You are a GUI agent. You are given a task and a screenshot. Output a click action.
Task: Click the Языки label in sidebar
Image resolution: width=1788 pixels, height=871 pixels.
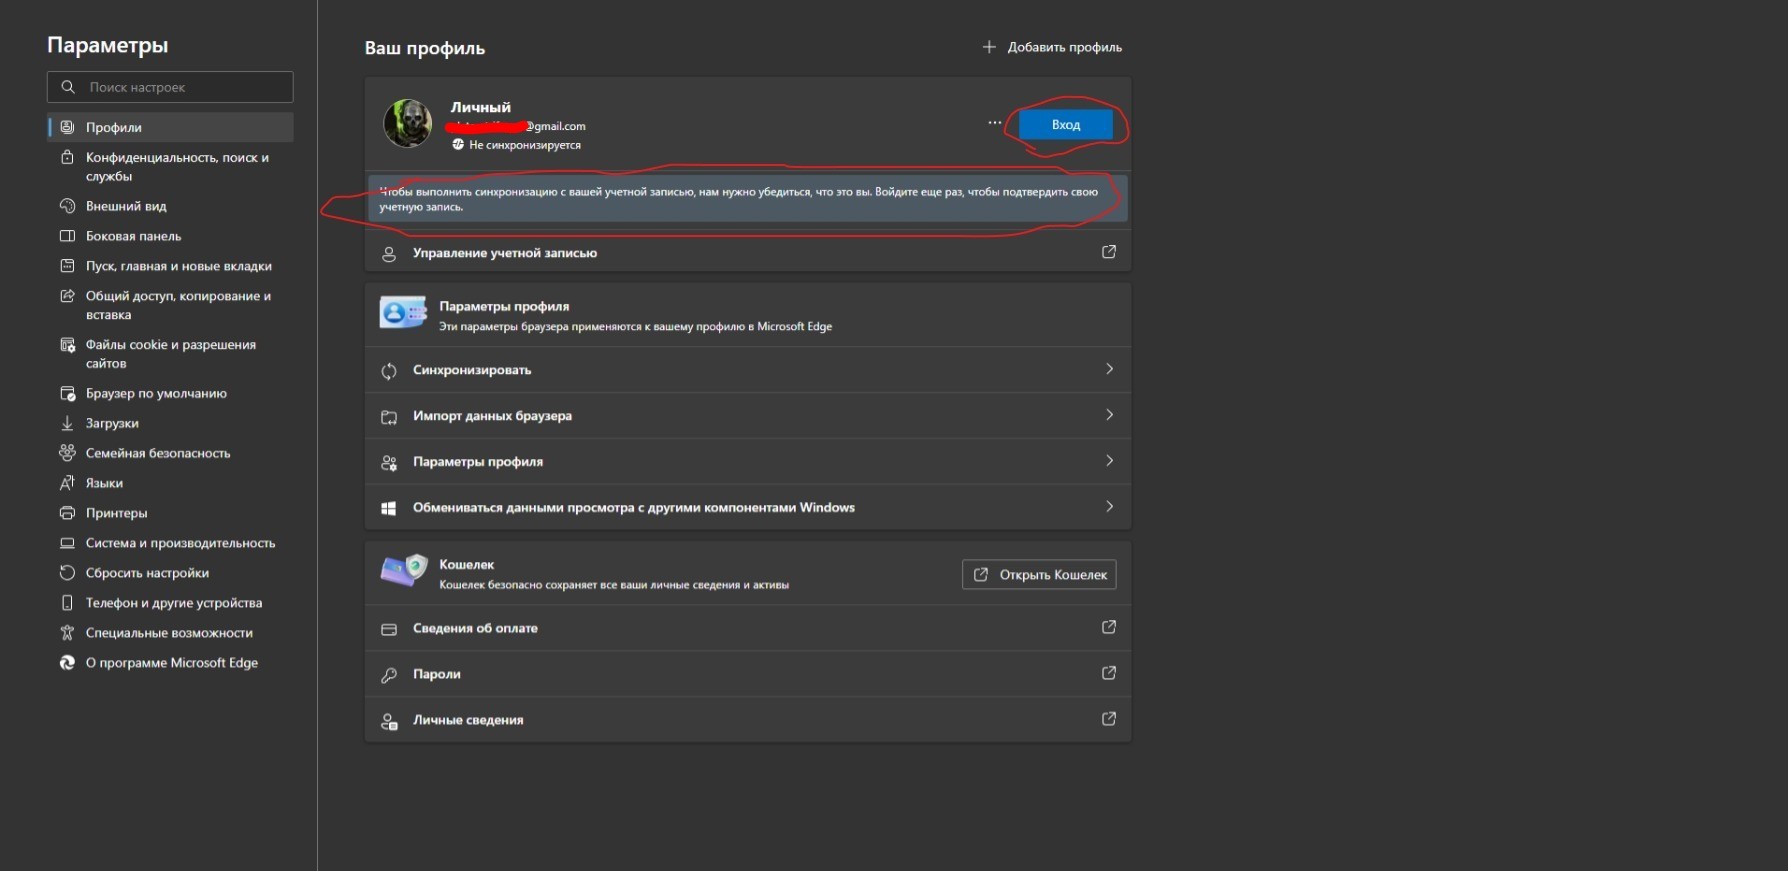104,483
